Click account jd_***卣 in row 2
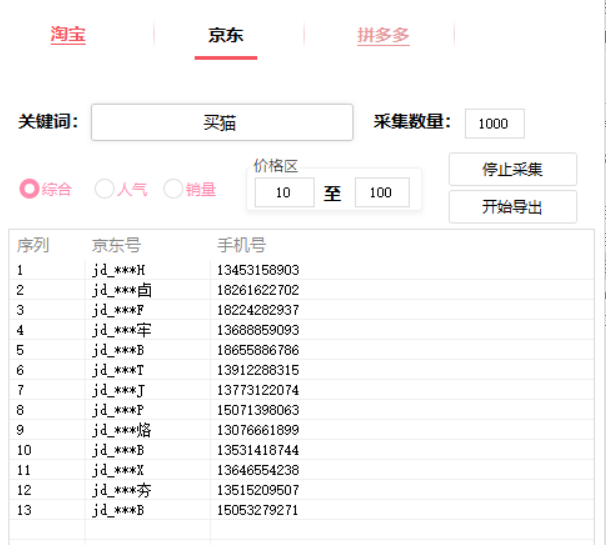The image size is (606, 545). coord(122,290)
